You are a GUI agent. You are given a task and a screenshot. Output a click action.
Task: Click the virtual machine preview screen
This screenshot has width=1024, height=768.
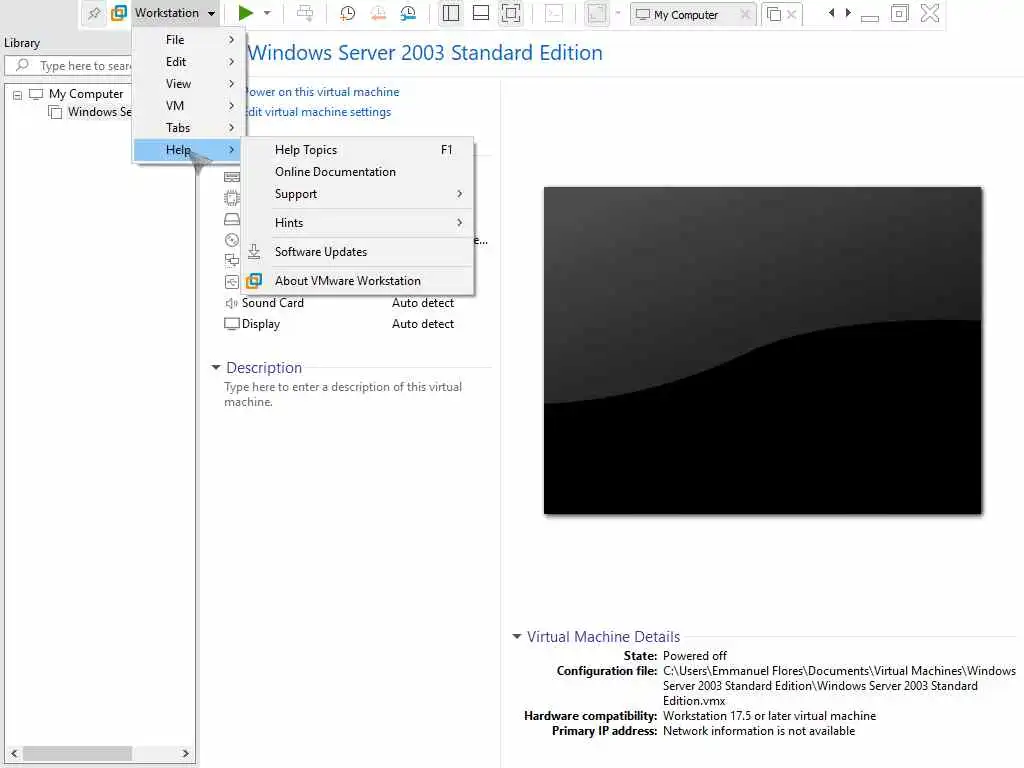click(x=763, y=351)
